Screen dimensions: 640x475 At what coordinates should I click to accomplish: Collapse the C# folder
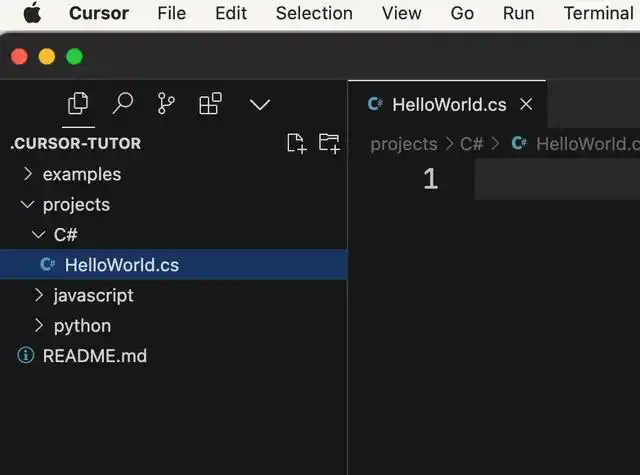[65, 235]
